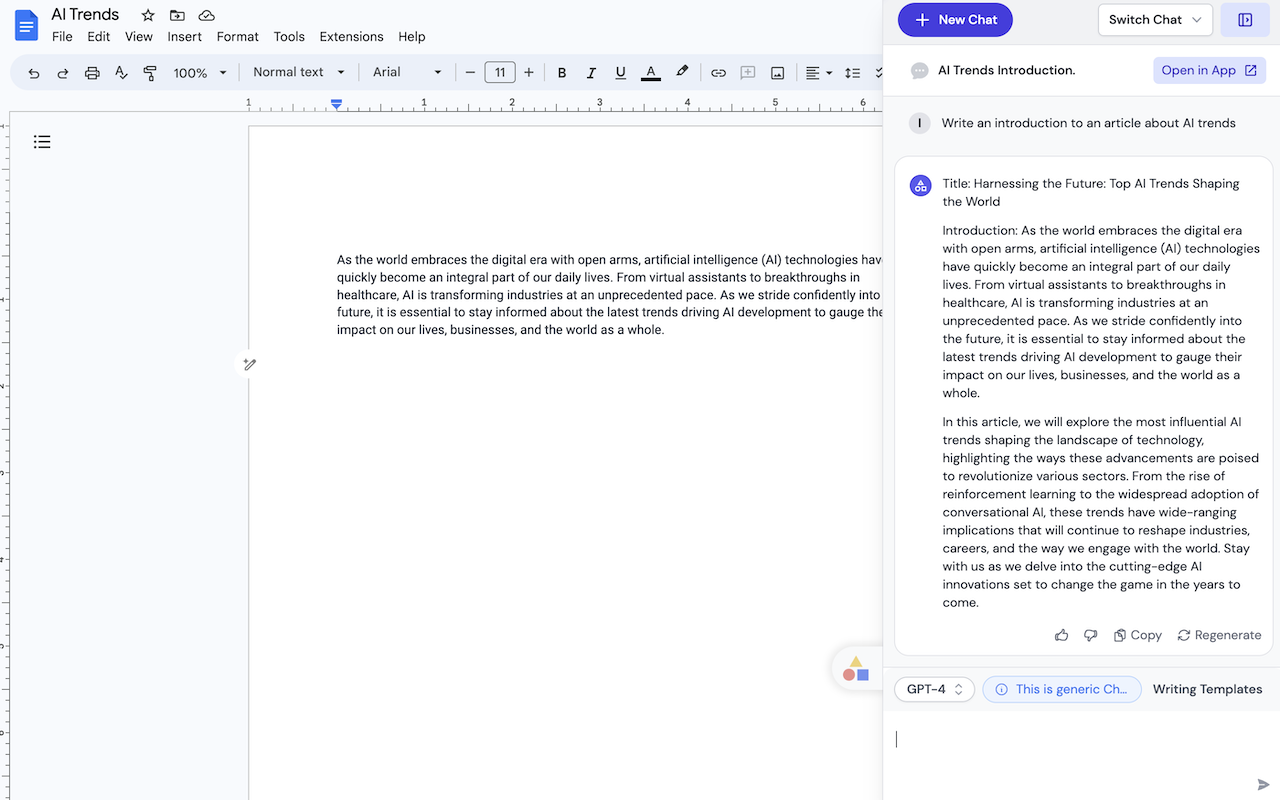
Task: Open the document outline icon
Action: tap(42, 142)
